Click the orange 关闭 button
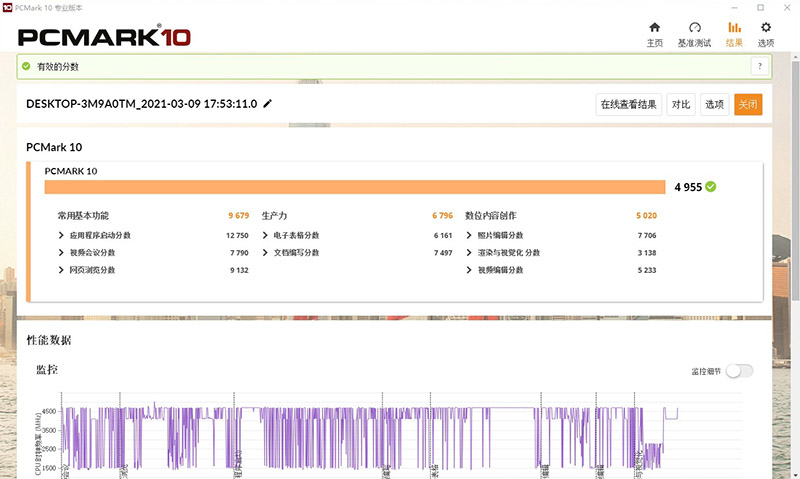 (x=748, y=105)
